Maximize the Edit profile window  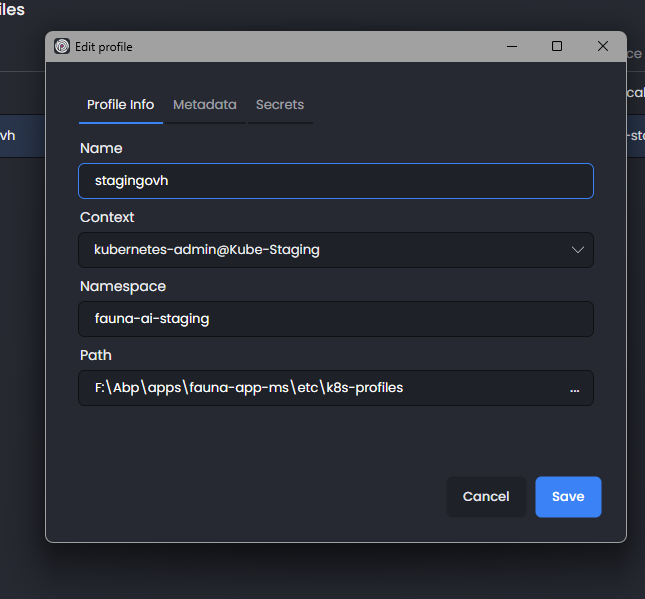pos(557,46)
